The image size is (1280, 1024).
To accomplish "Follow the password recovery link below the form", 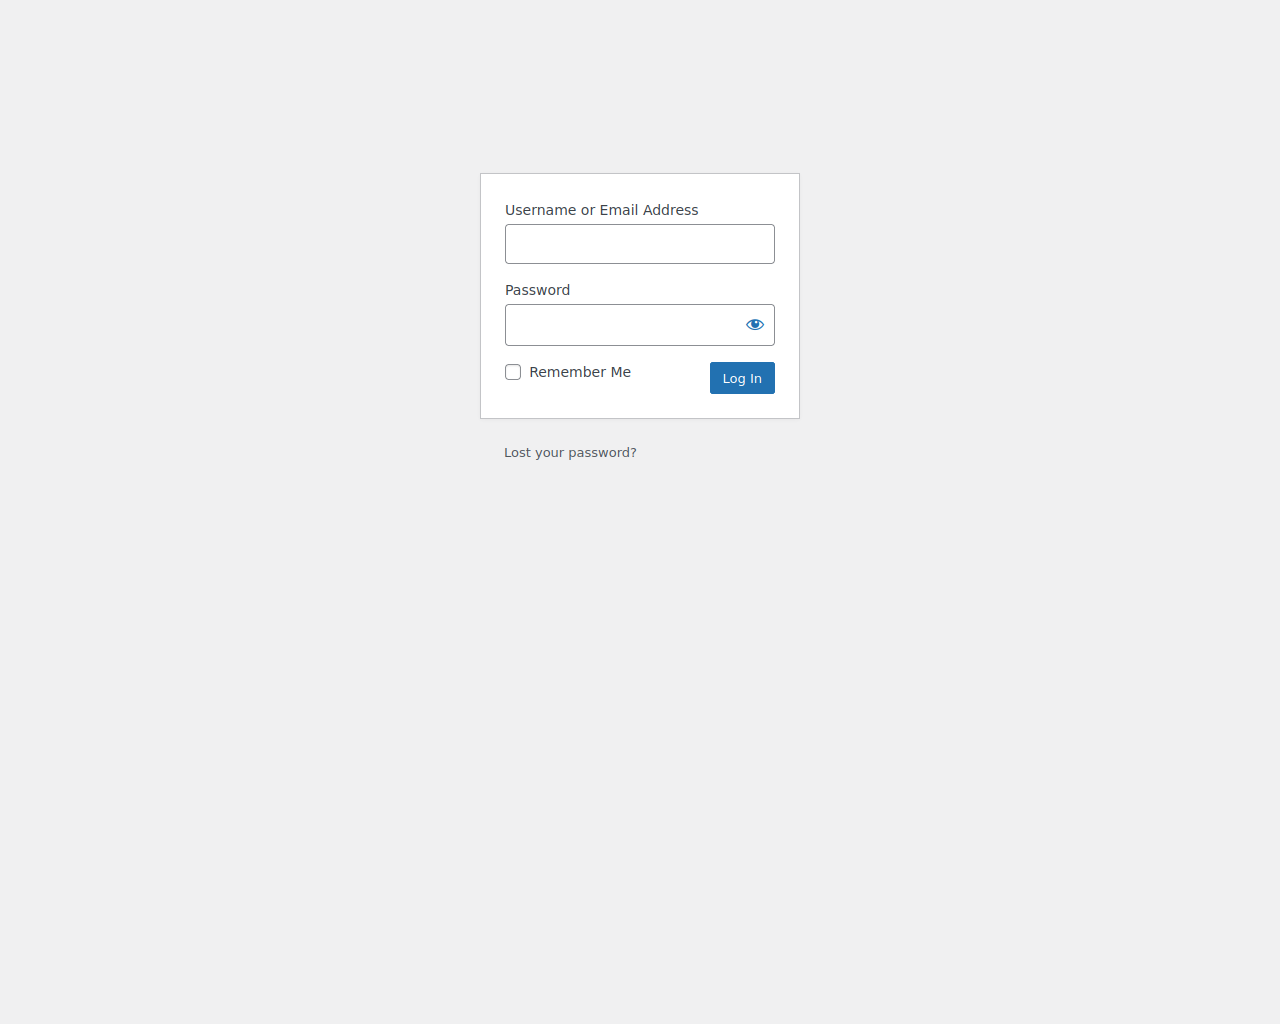I will [x=570, y=453].
